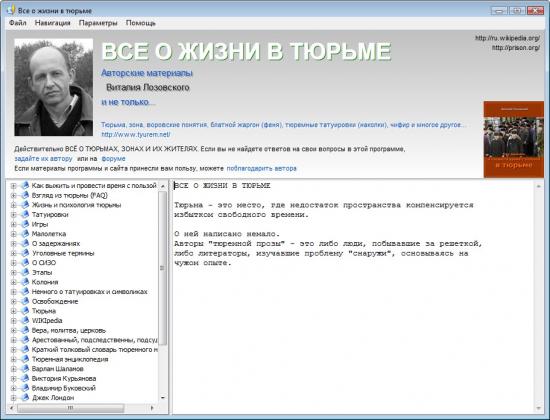Viewport: 550px width, 420px height.
Task: Click the book icon next to Игры
Action: (25, 224)
